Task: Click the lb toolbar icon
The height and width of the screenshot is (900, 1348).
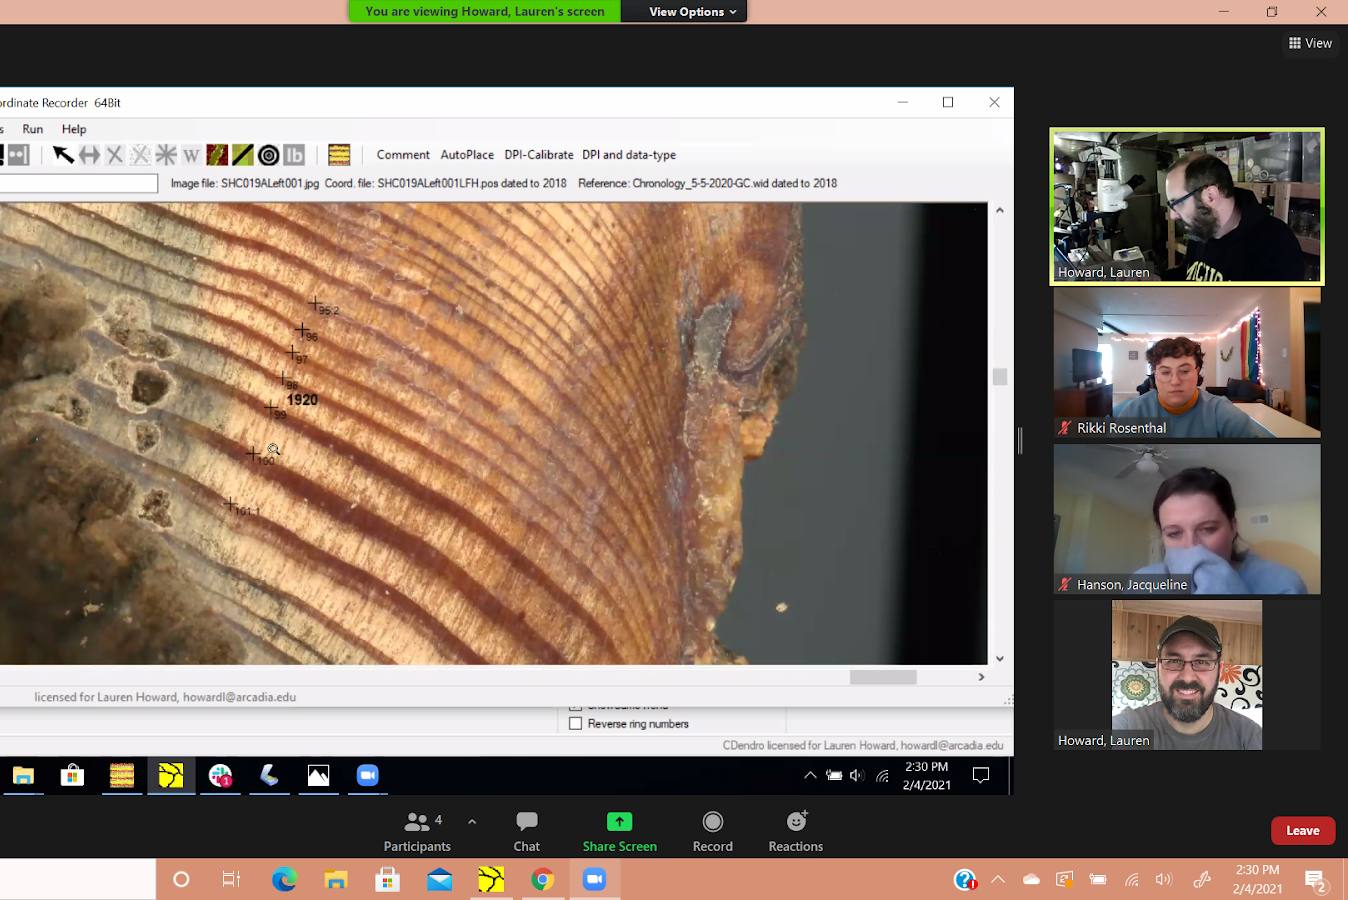Action: pos(293,155)
